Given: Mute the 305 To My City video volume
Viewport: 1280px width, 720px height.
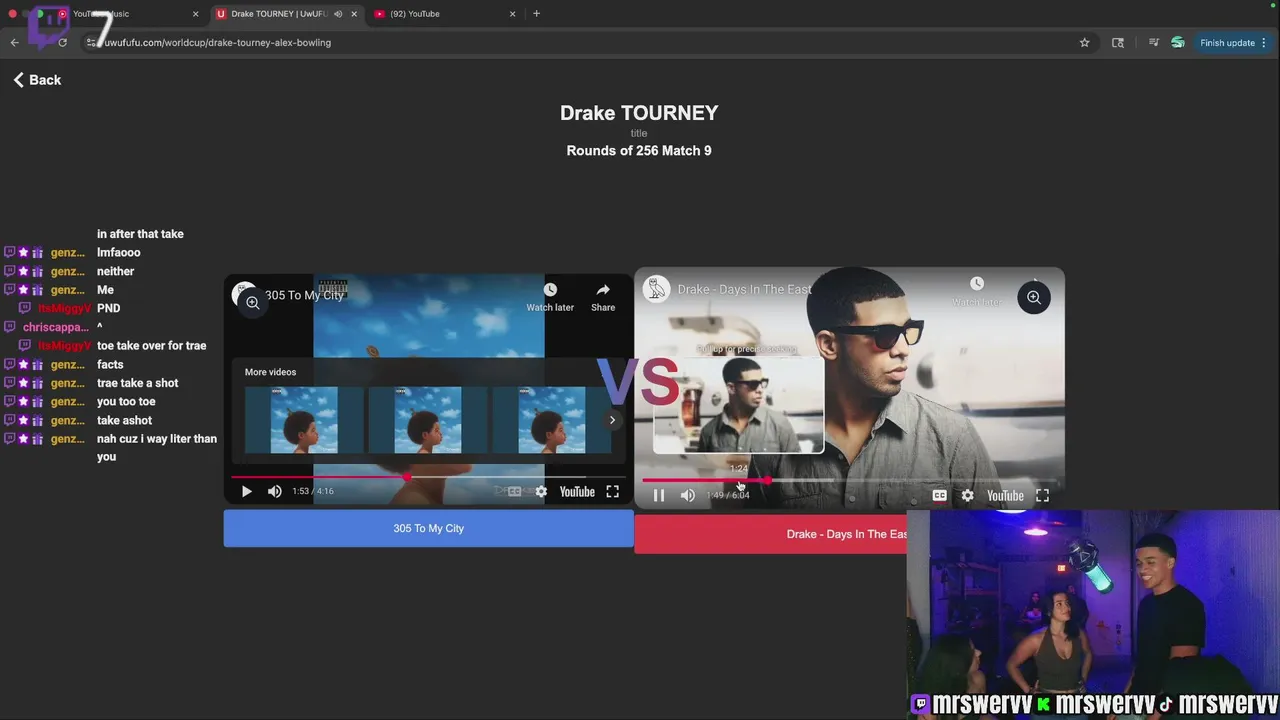Looking at the screenshot, I should 275,491.
